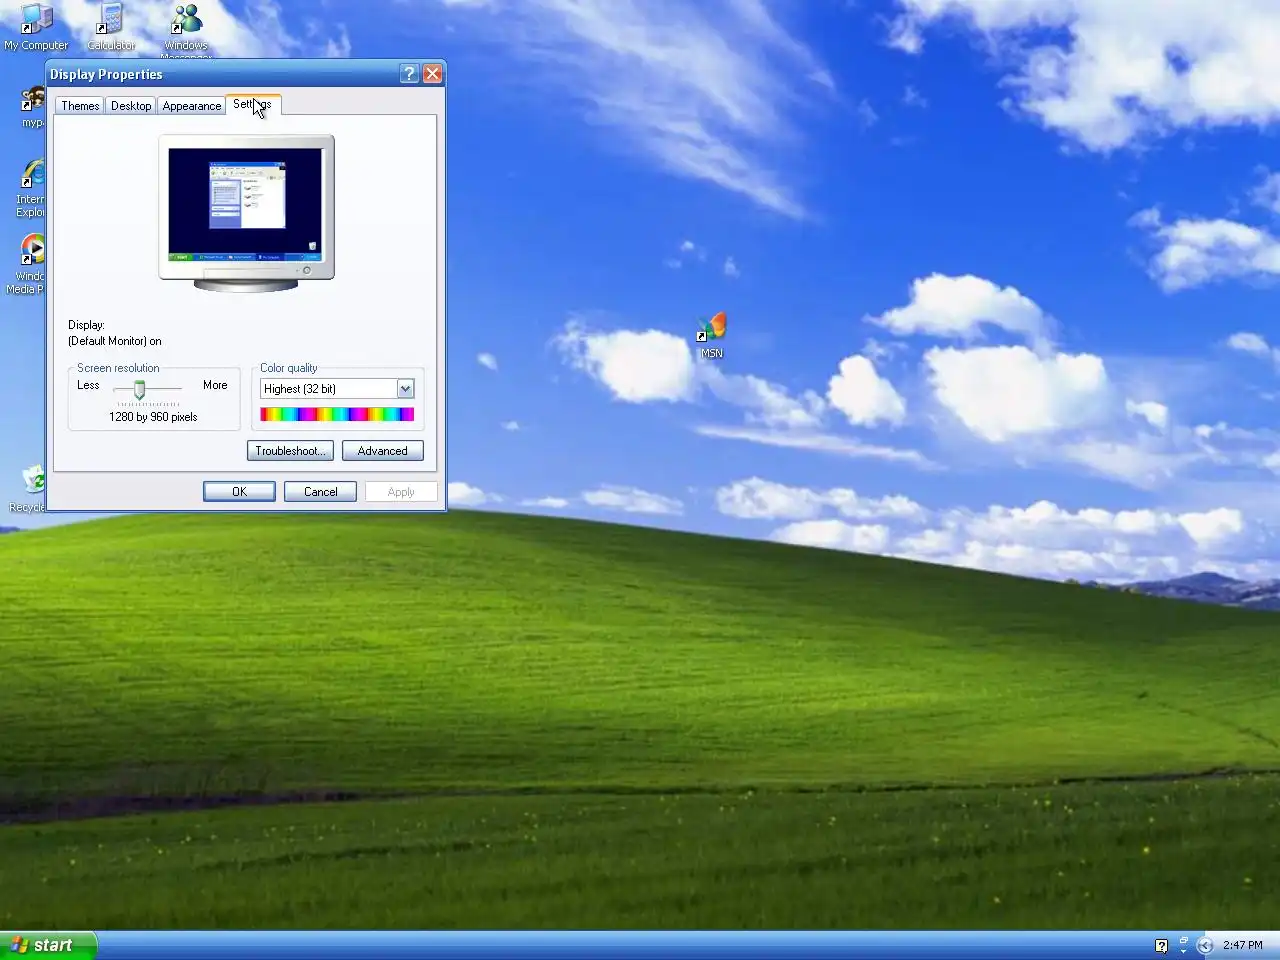Viewport: 1280px width, 960px height.
Task: Expand hidden tray icons with round arrow
Action: pyautogui.click(x=1205, y=945)
